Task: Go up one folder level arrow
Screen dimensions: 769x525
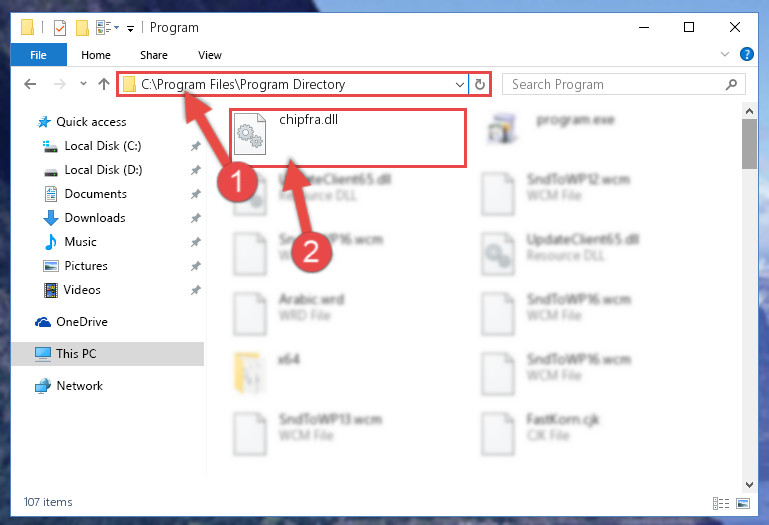Action: point(103,84)
